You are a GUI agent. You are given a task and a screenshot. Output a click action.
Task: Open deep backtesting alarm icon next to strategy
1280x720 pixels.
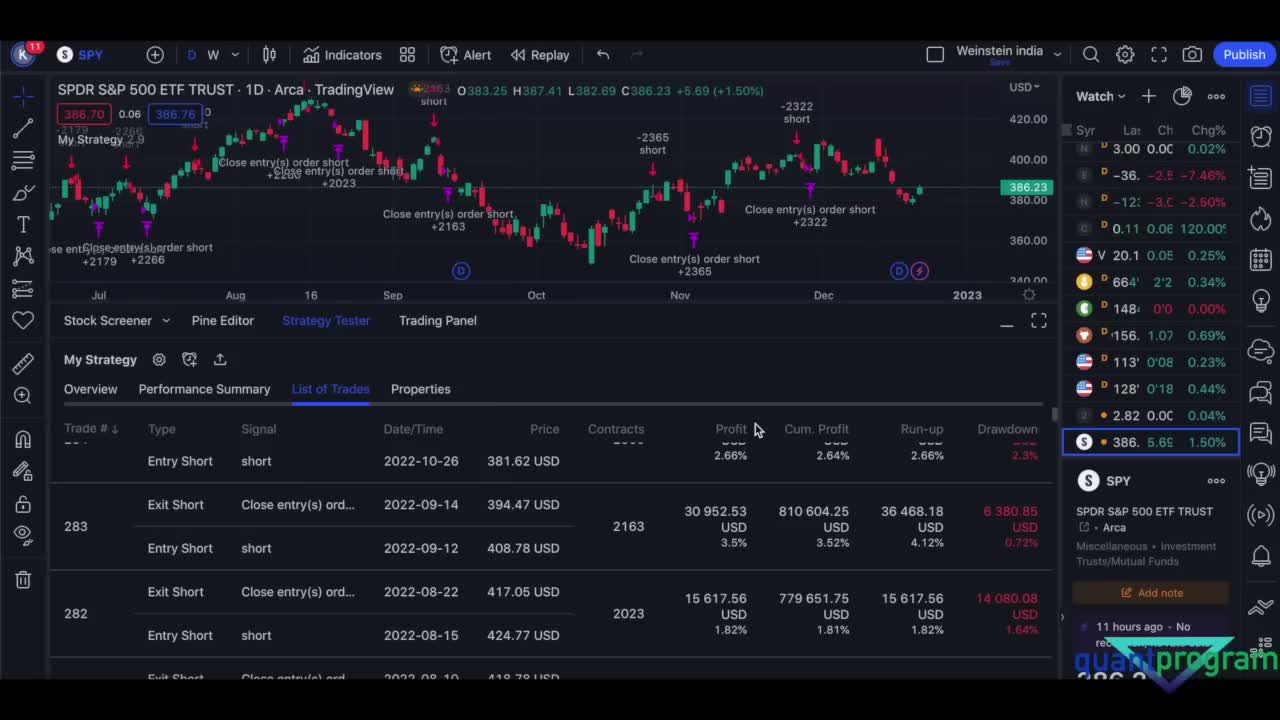click(189, 360)
